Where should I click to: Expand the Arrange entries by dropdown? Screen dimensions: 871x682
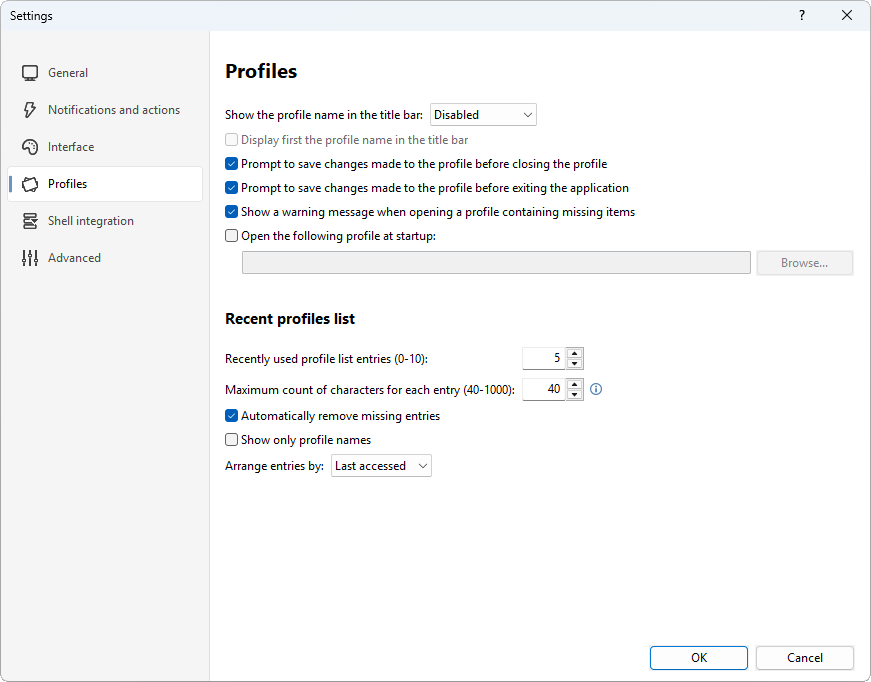tap(381, 466)
